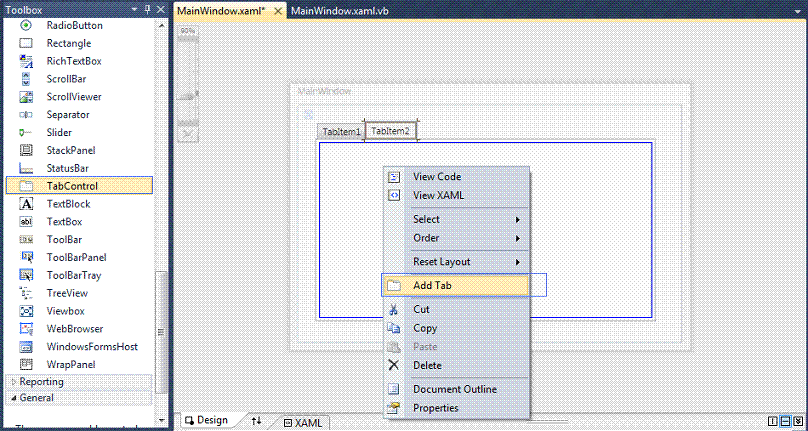Viewport: 808px width, 431px height.
Task: Collapse the bottom pane with chevron icon
Action: [x=798, y=421]
